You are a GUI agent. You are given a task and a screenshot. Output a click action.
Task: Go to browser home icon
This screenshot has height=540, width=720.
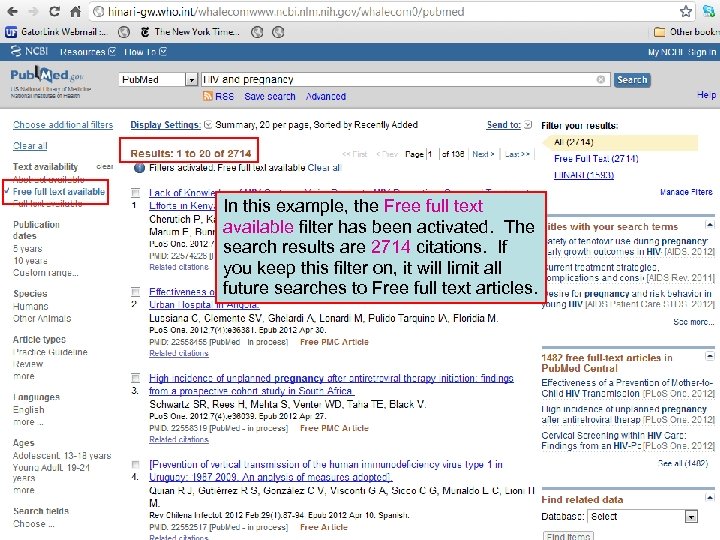(75, 11)
